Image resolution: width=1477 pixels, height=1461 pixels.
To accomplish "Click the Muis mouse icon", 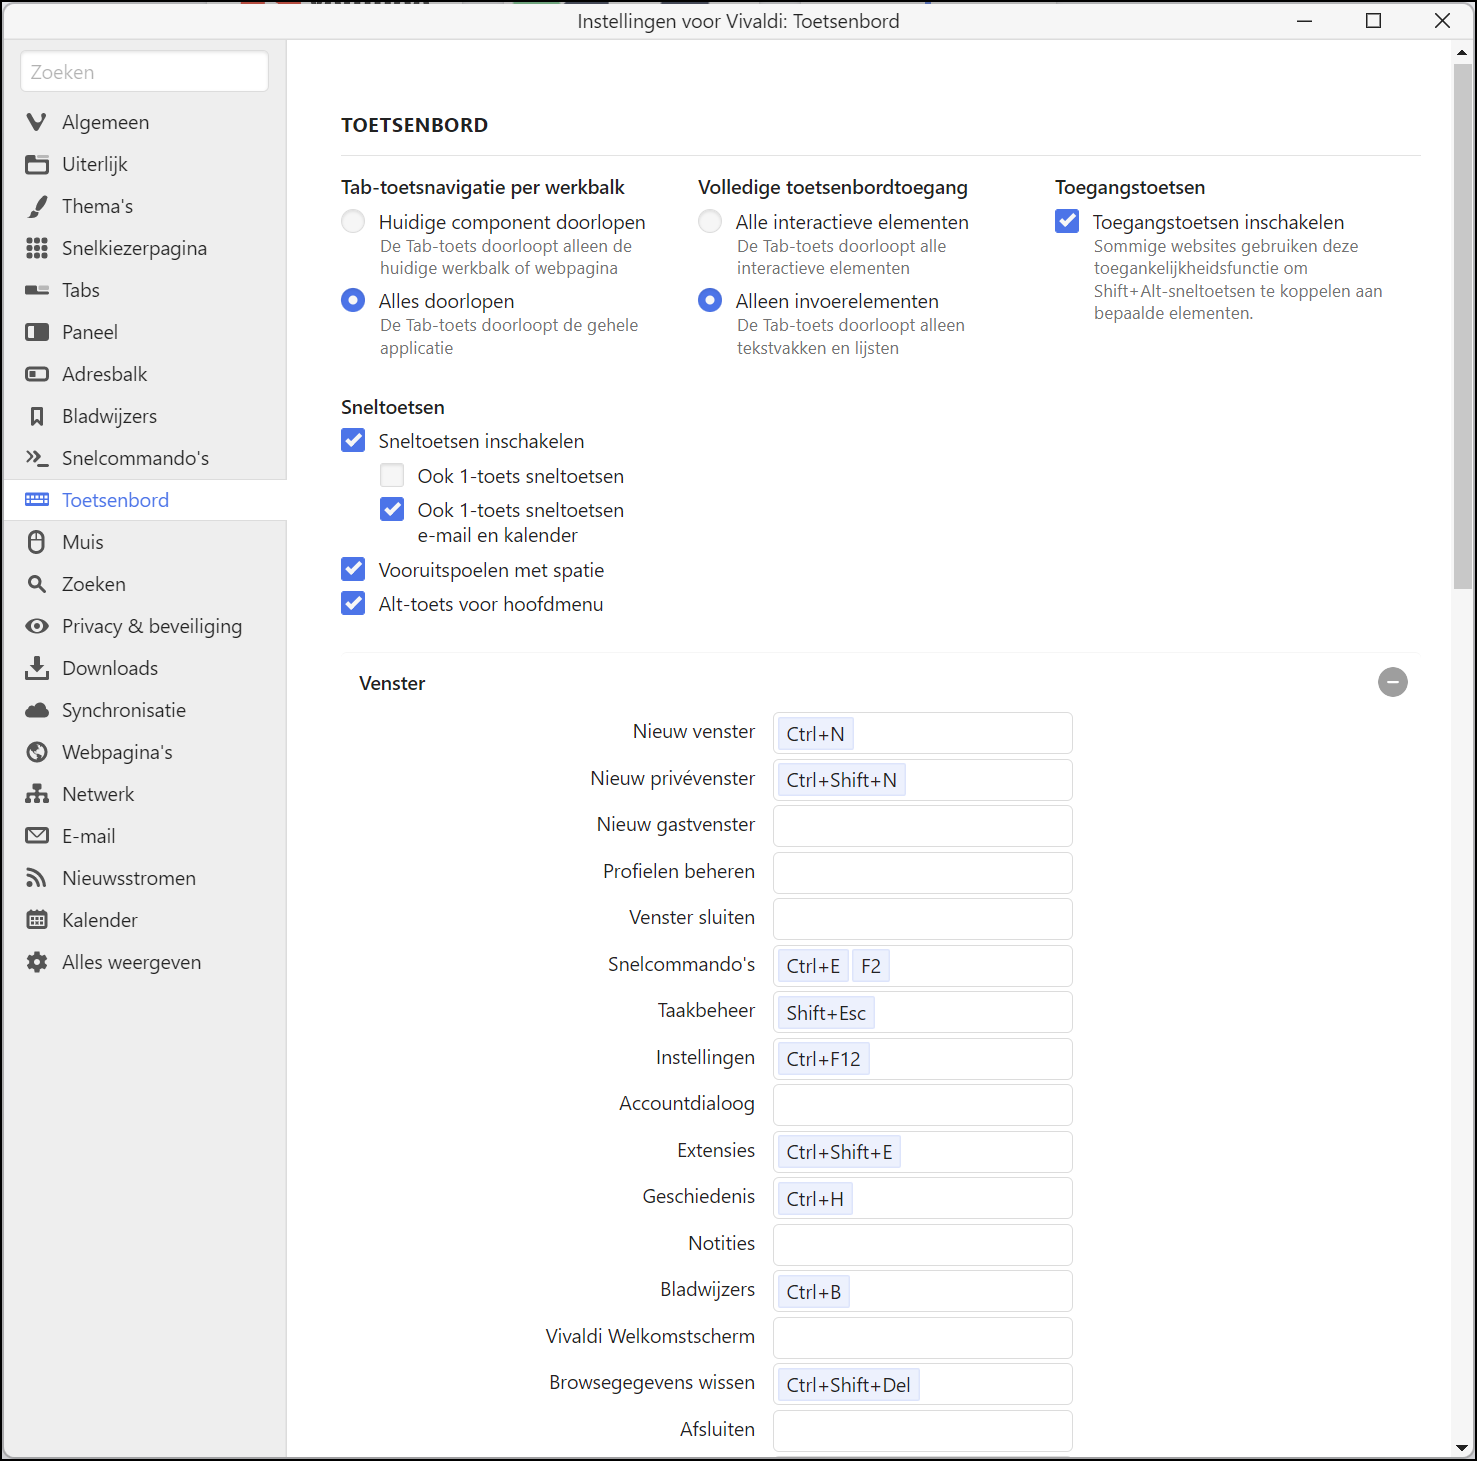I will (37, 542).
